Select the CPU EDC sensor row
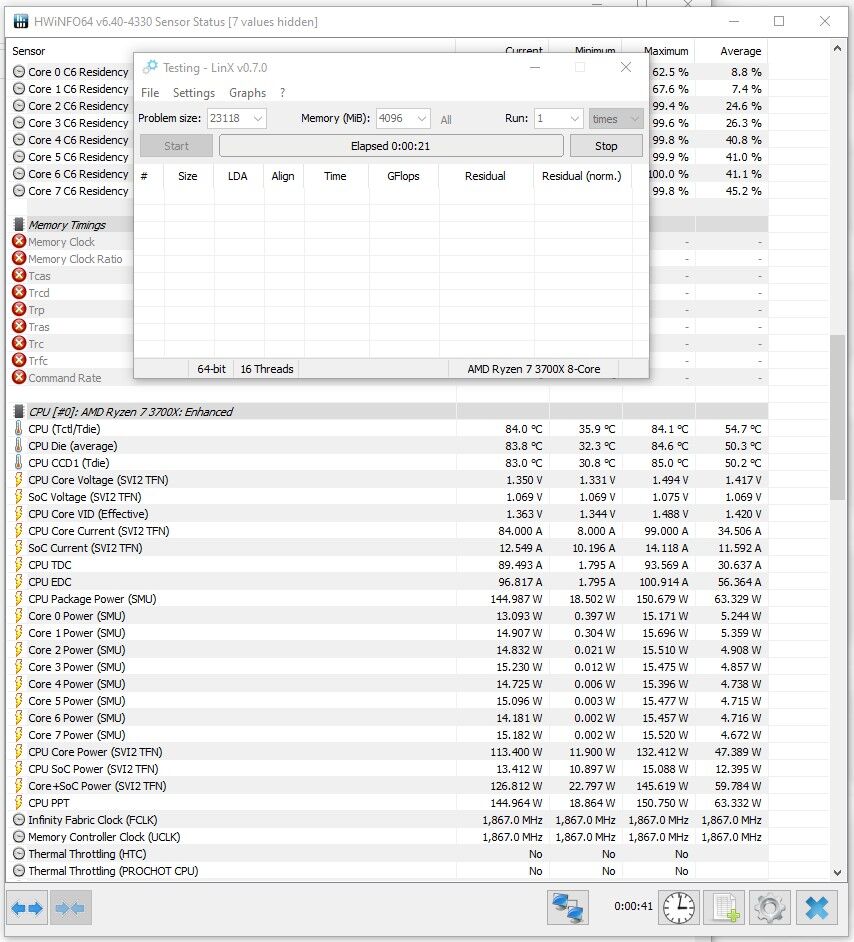 pos(387,582)
